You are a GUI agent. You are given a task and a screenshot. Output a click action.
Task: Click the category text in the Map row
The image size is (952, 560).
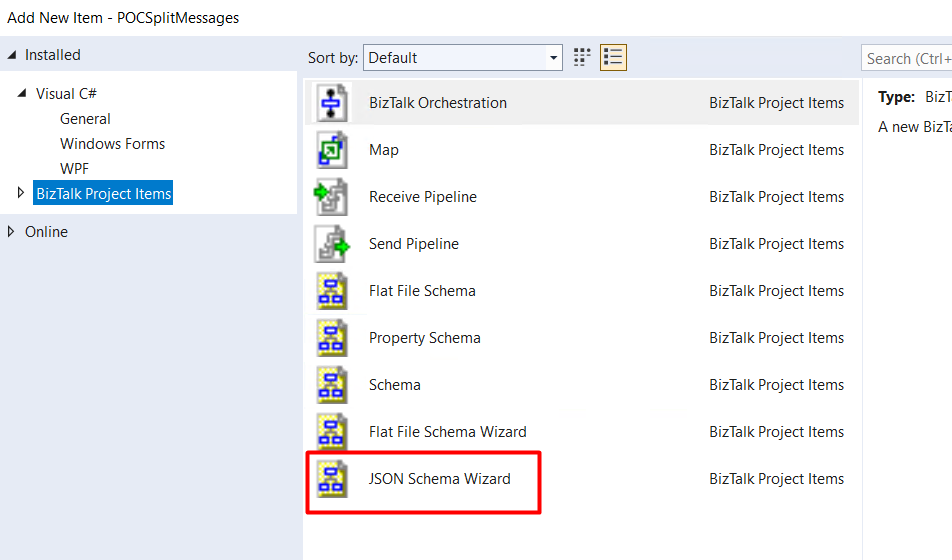coord(777,150)
